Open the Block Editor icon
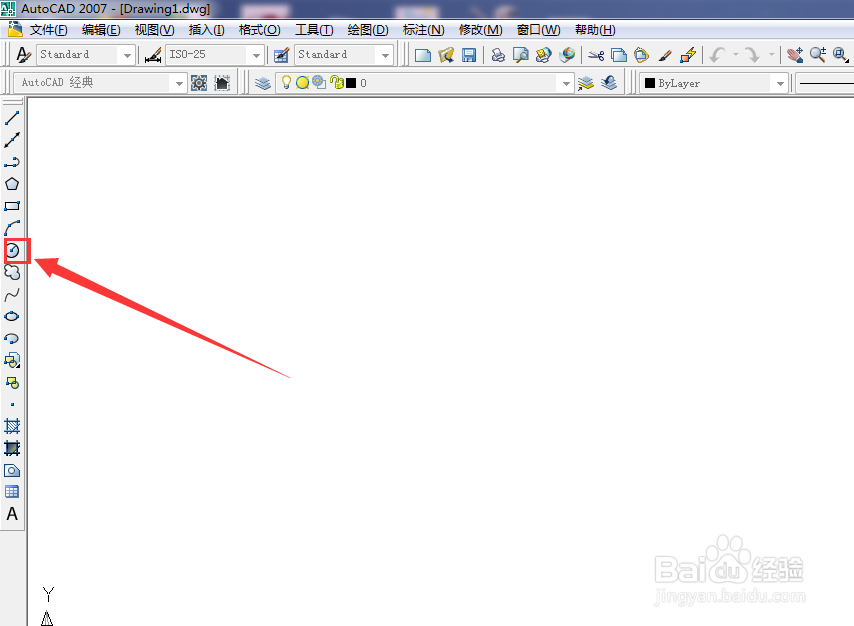 [x=688, y=54]
